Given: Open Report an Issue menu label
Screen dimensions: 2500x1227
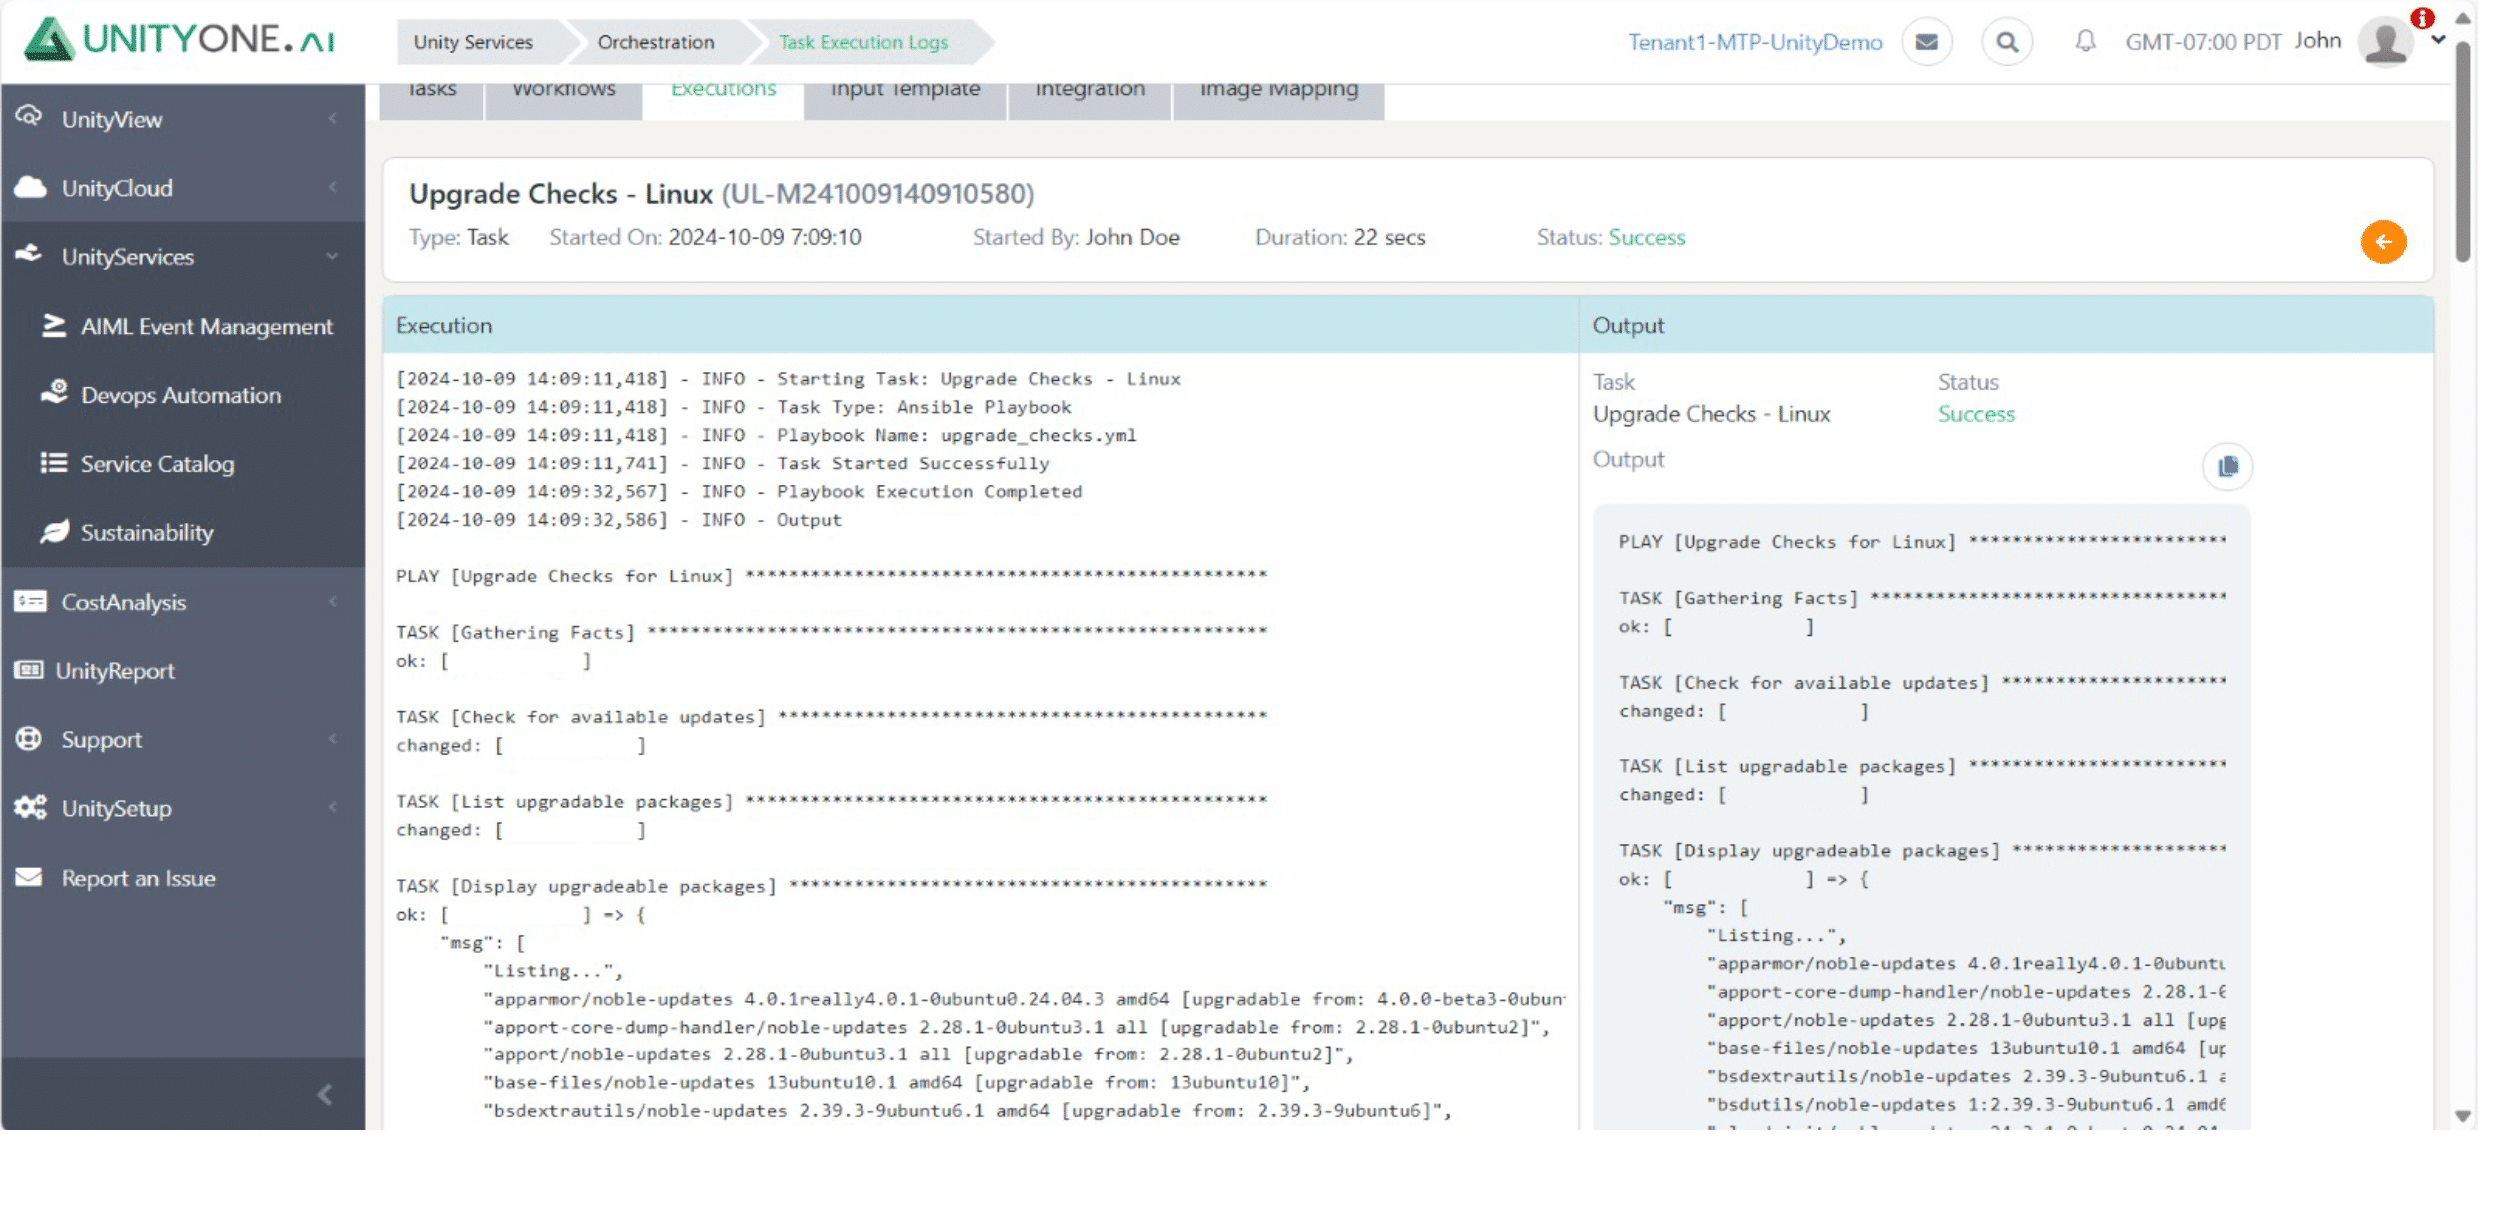Looking at the screenshot, I should tap(139, 878).
